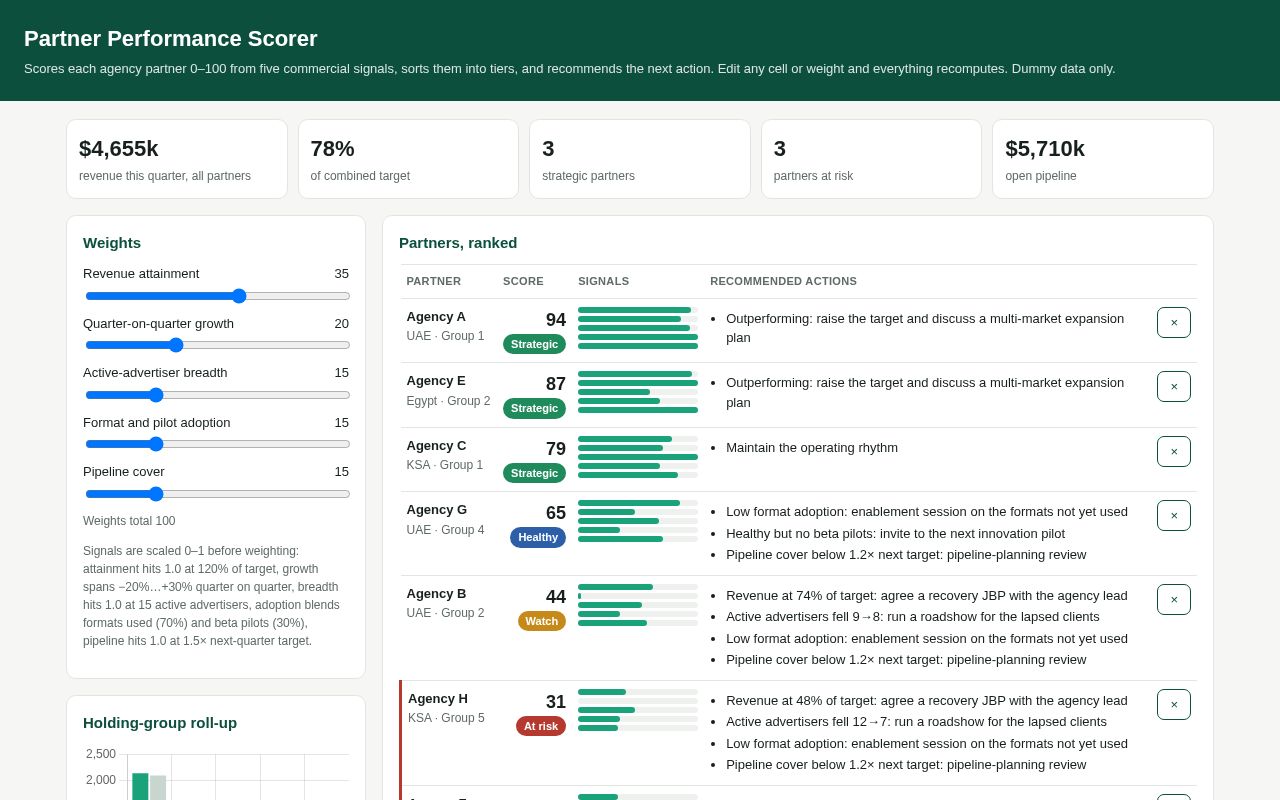Click Agency B's score of 44

coord(556,597)
